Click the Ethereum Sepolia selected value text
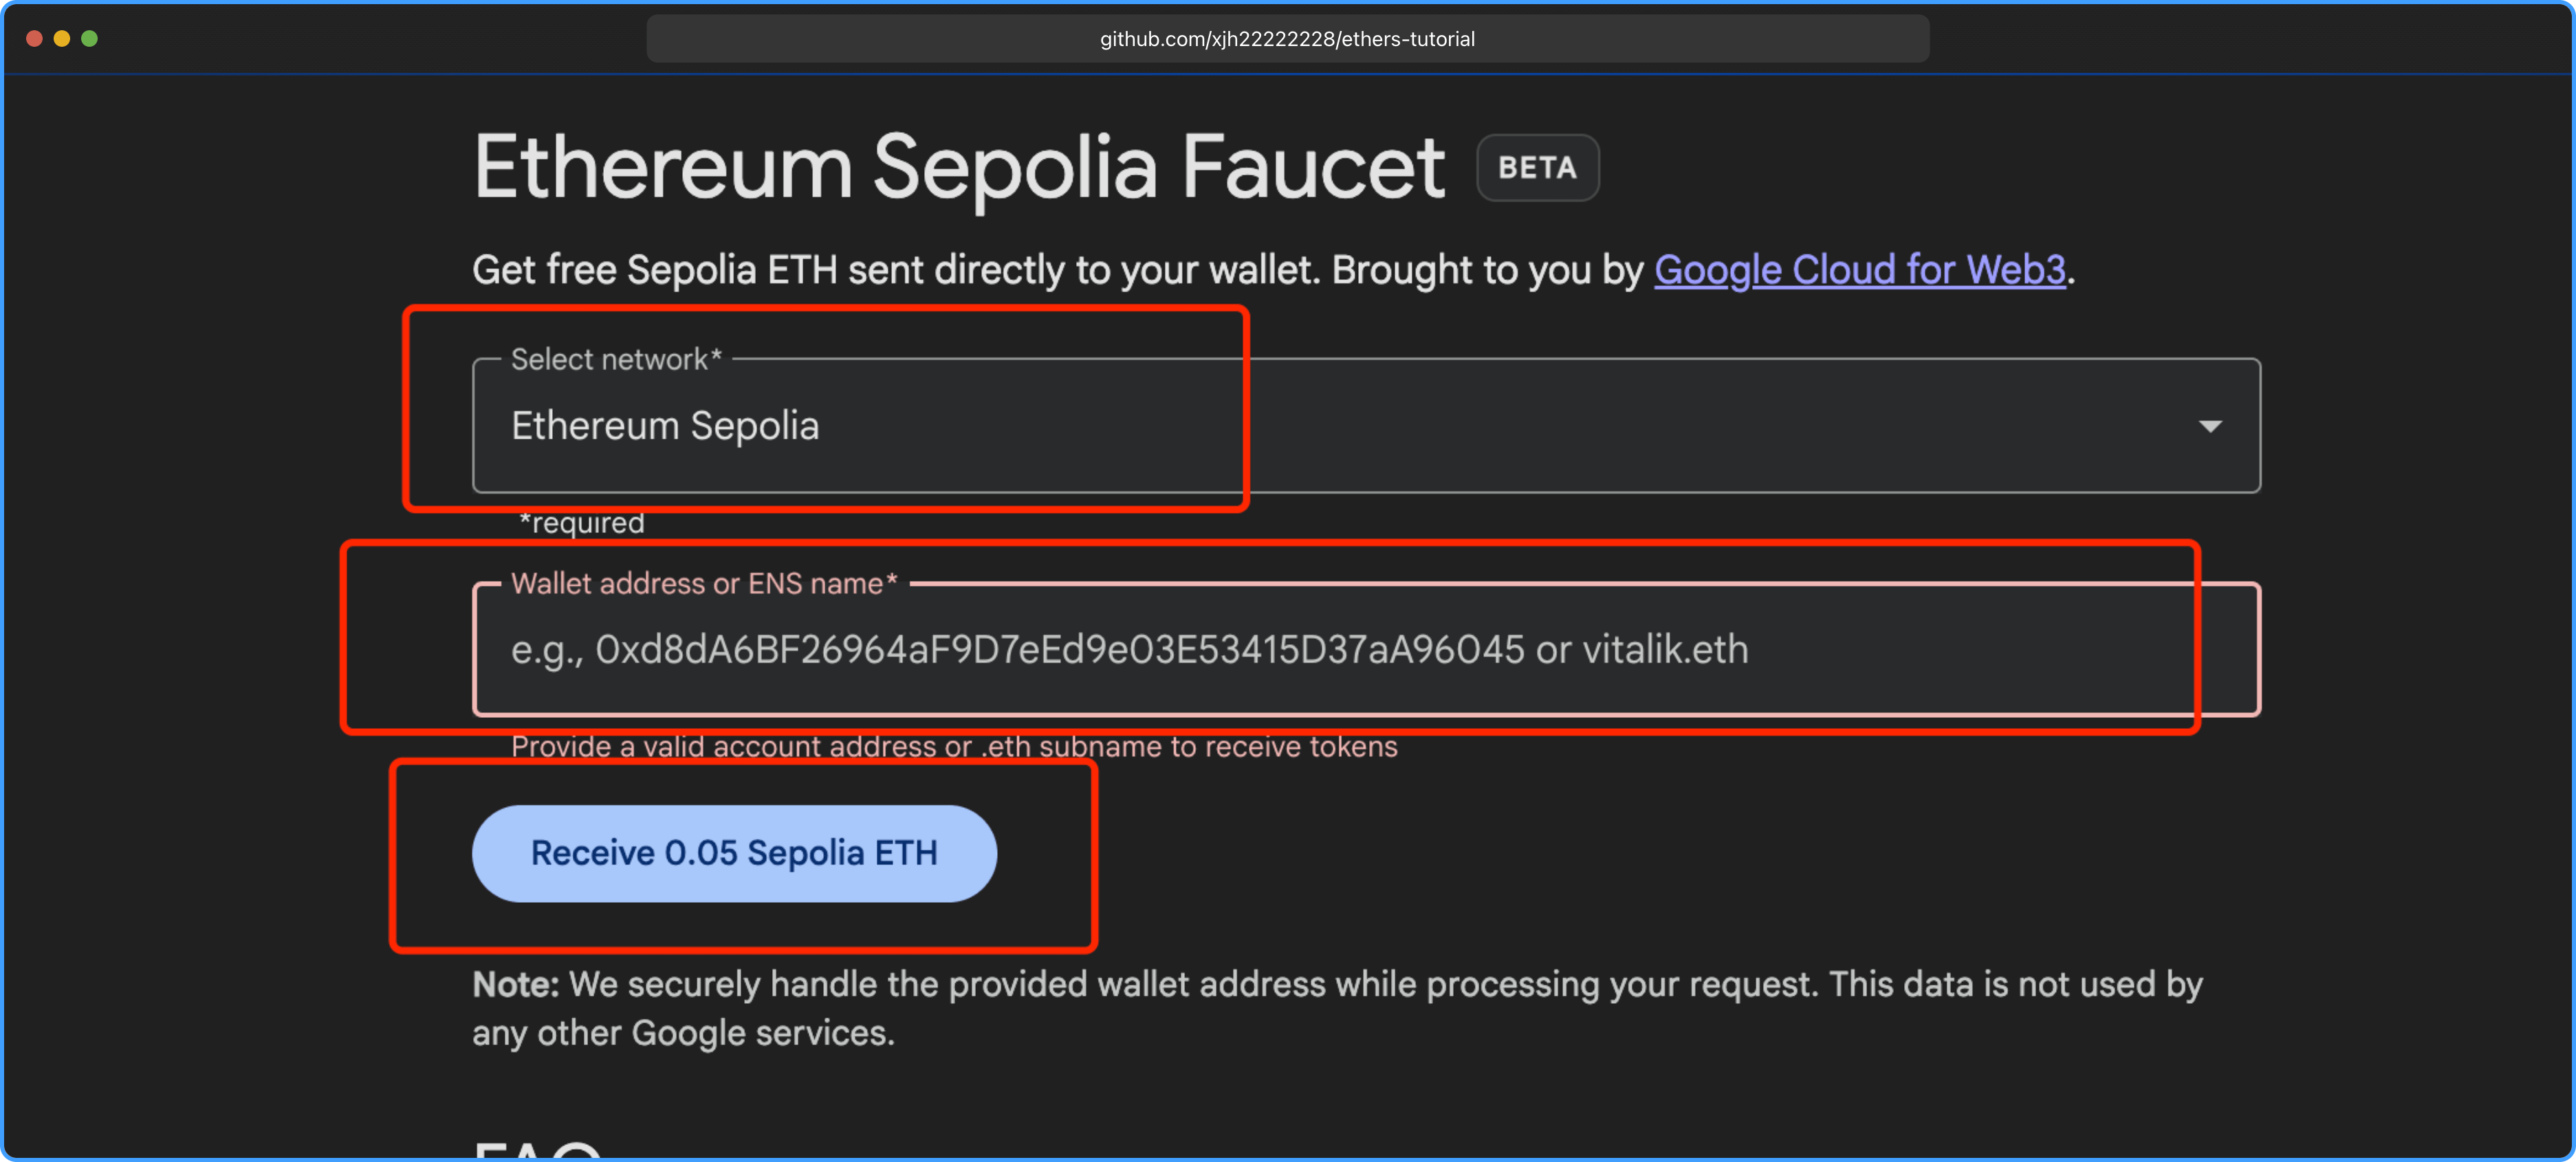Image resolution: width=2576 pixels, height=1162 pixels. click(x=665, y=426)
